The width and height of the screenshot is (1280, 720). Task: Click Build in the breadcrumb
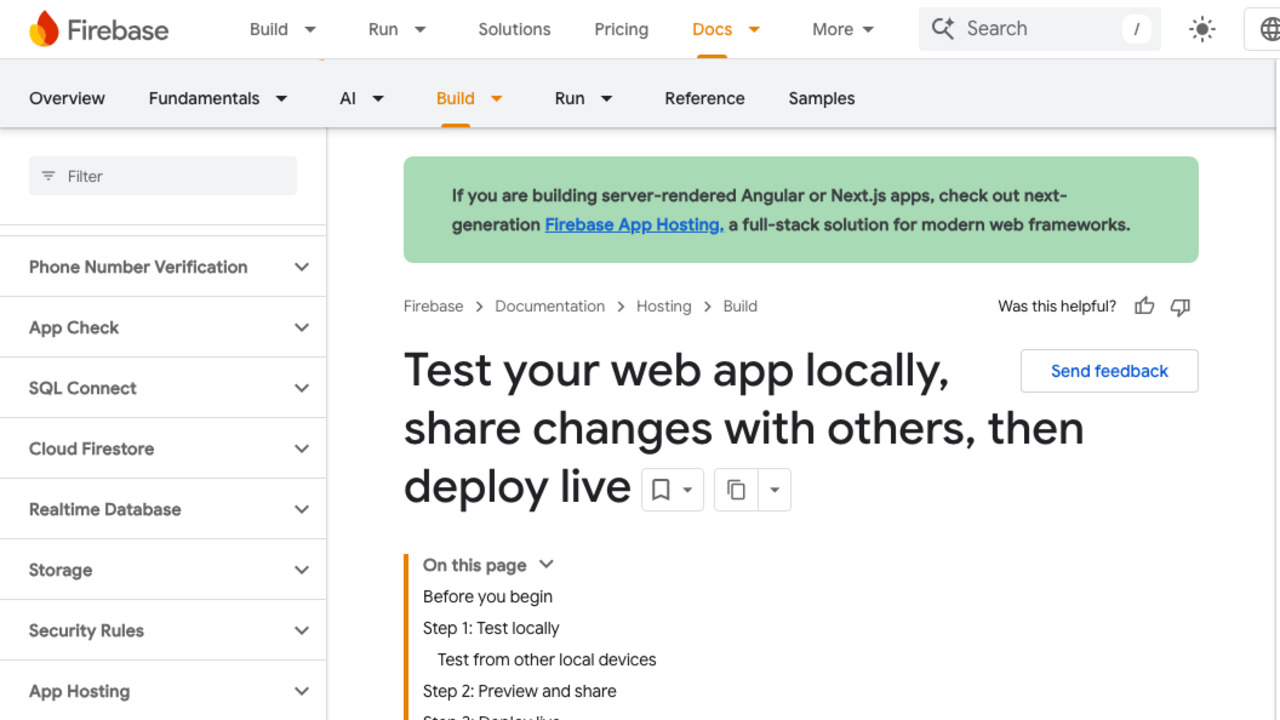click(x=740, y=307)
